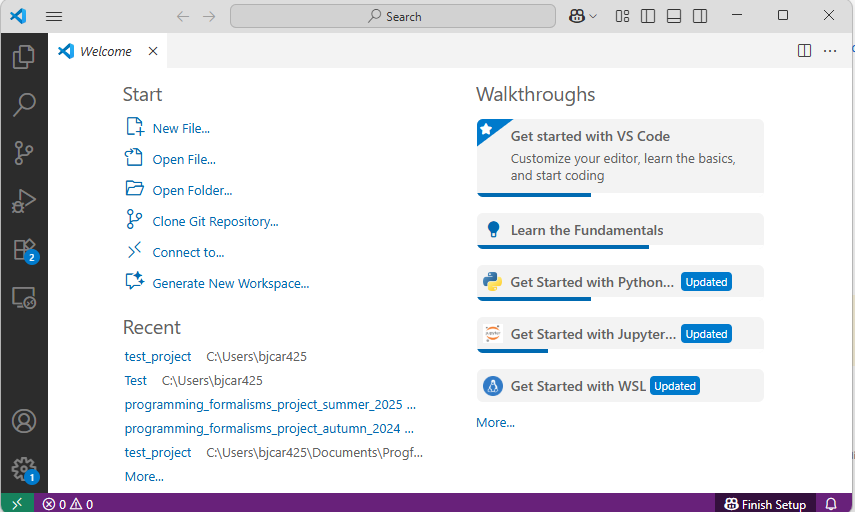
Task: Open the Copilot chat icon
Action: (577, 16)
